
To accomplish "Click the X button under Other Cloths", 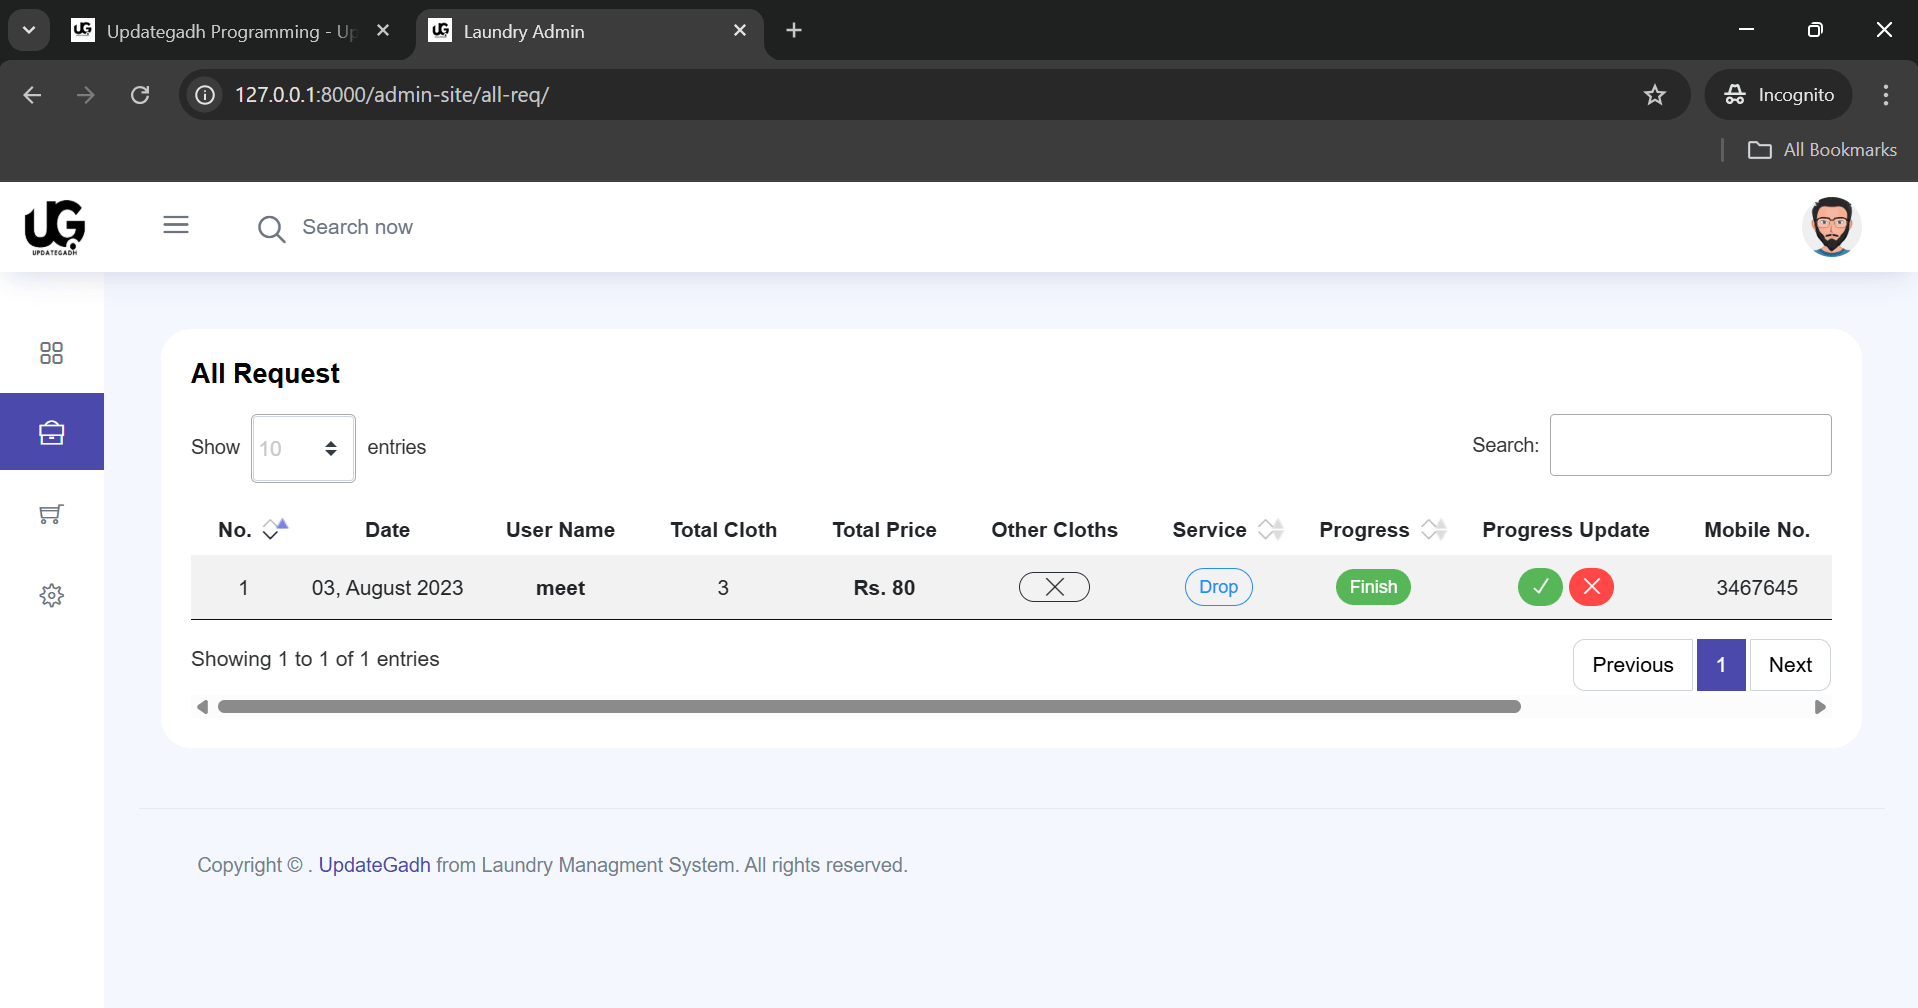I will (1054, 587).
